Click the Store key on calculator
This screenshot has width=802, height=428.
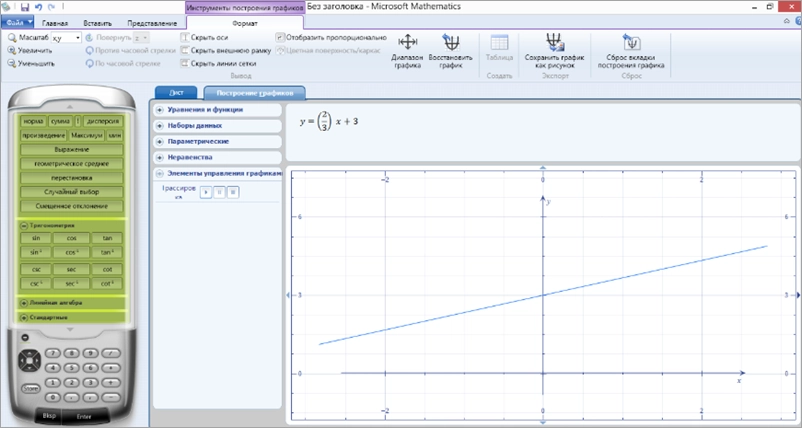coord(30,389)
